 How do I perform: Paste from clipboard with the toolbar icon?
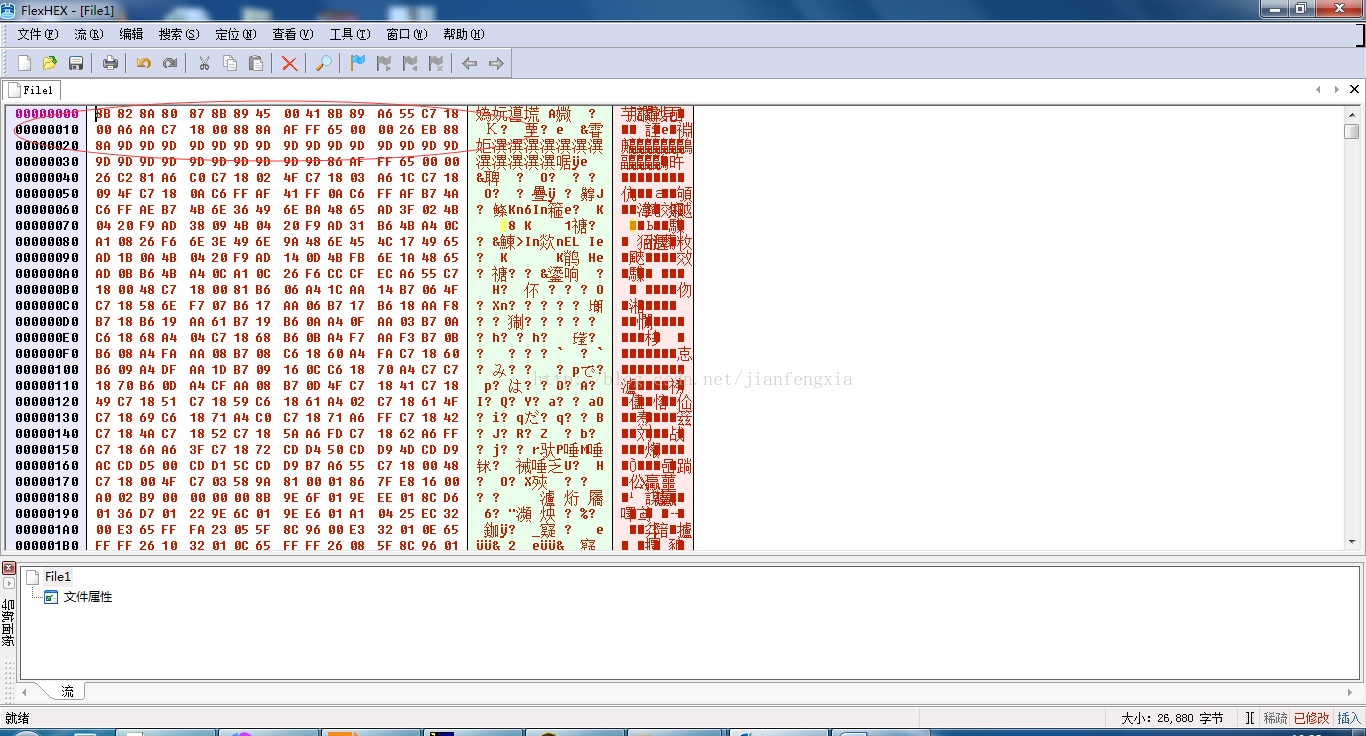click(256, 63)
